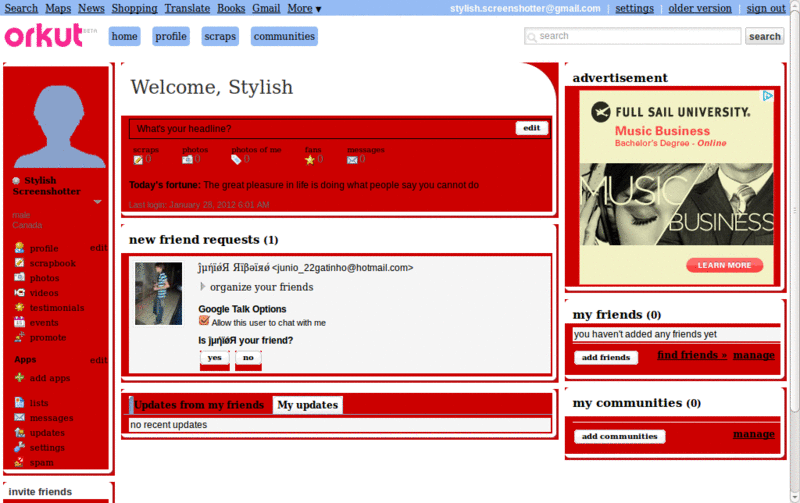Click the settings wrench icon in the sidebar

pos(19,447)
